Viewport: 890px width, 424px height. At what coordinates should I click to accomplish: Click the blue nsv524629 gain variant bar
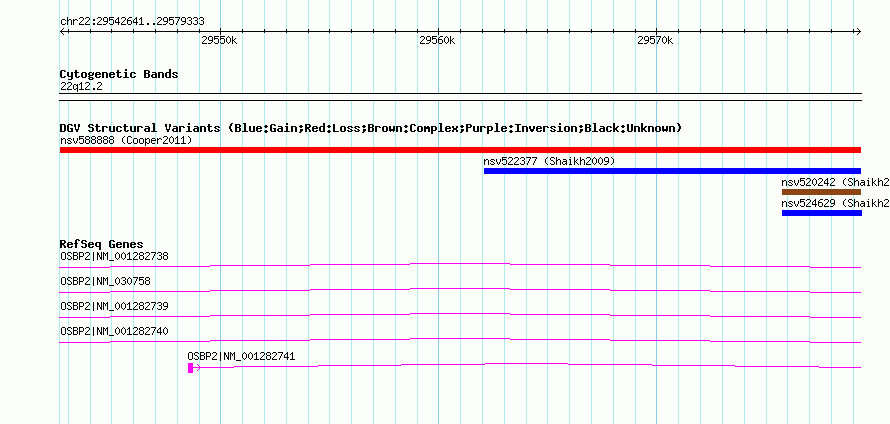821,213
